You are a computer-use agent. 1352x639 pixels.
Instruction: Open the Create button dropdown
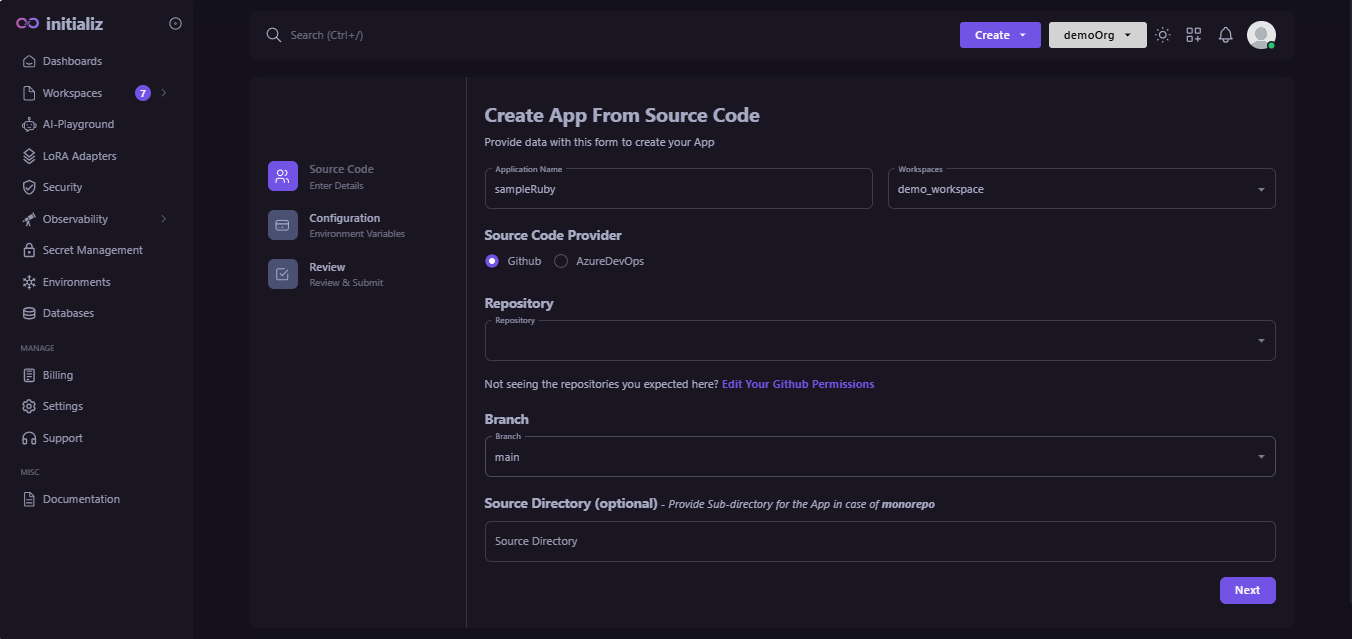click(1000, 35)
